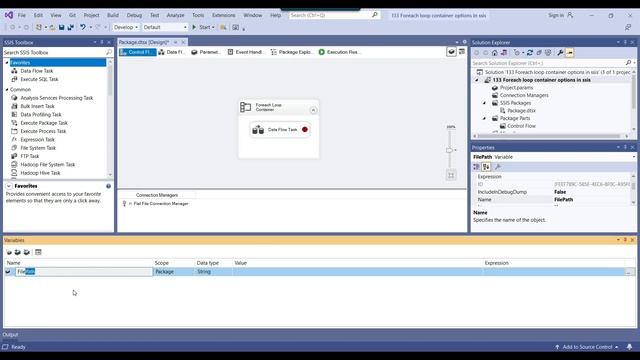The height and width of the screenshot is (360, 640).
Task: Select Connection Managers in Solution Explorer
Action: pyautogui.click(x=524, y=95)
